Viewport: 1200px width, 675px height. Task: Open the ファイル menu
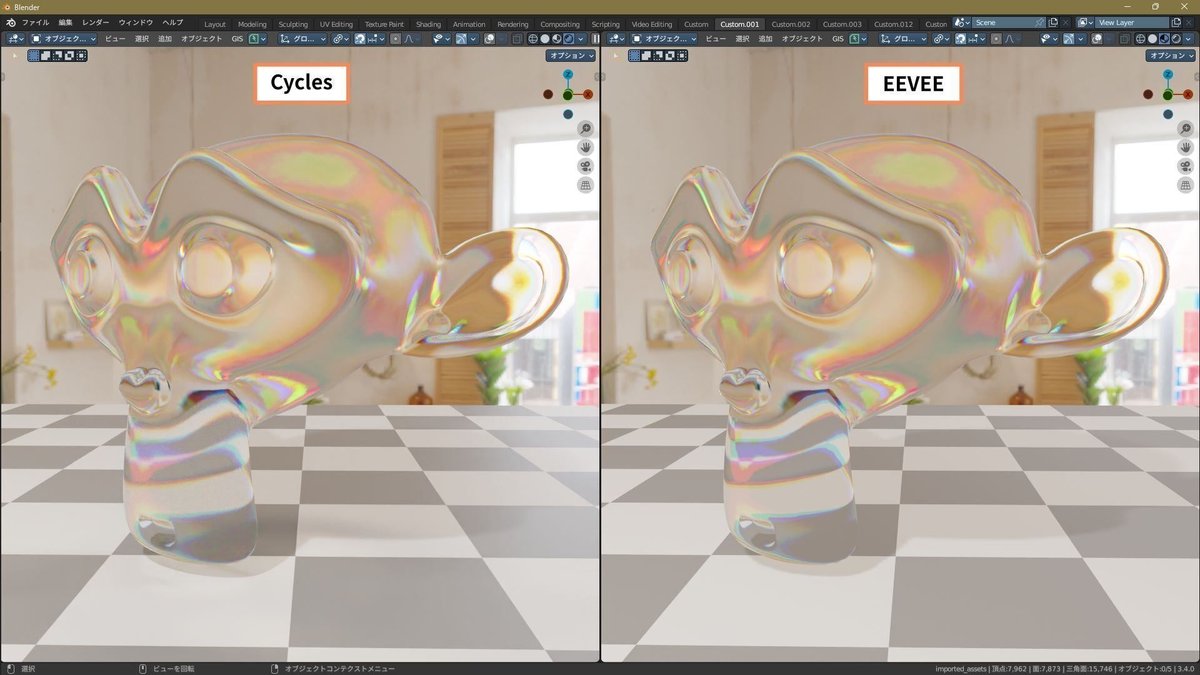(35, 22)
